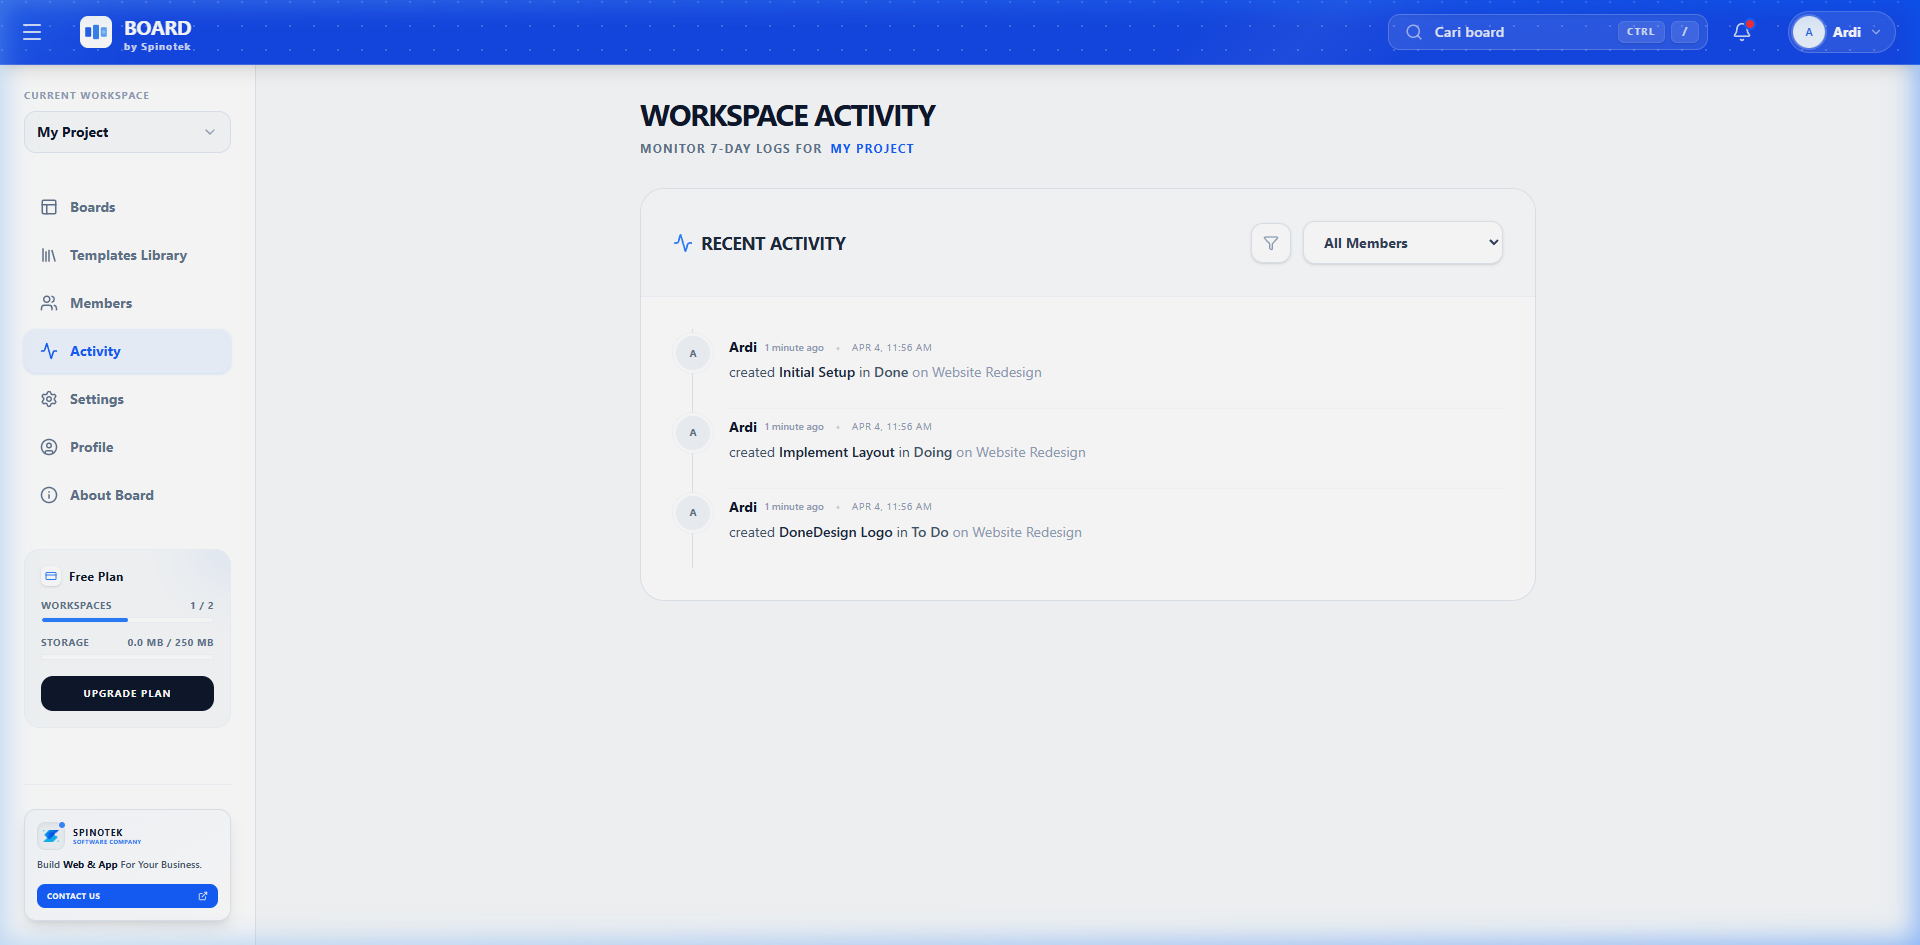Open the notifications bell

click(x=1742, y=32)
